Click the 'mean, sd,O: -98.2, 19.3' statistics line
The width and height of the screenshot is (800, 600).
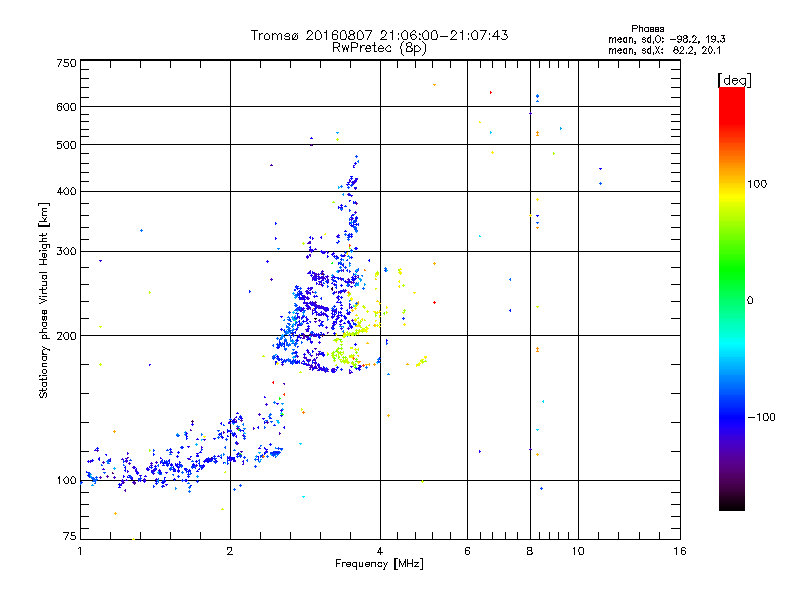click(666, 39)
